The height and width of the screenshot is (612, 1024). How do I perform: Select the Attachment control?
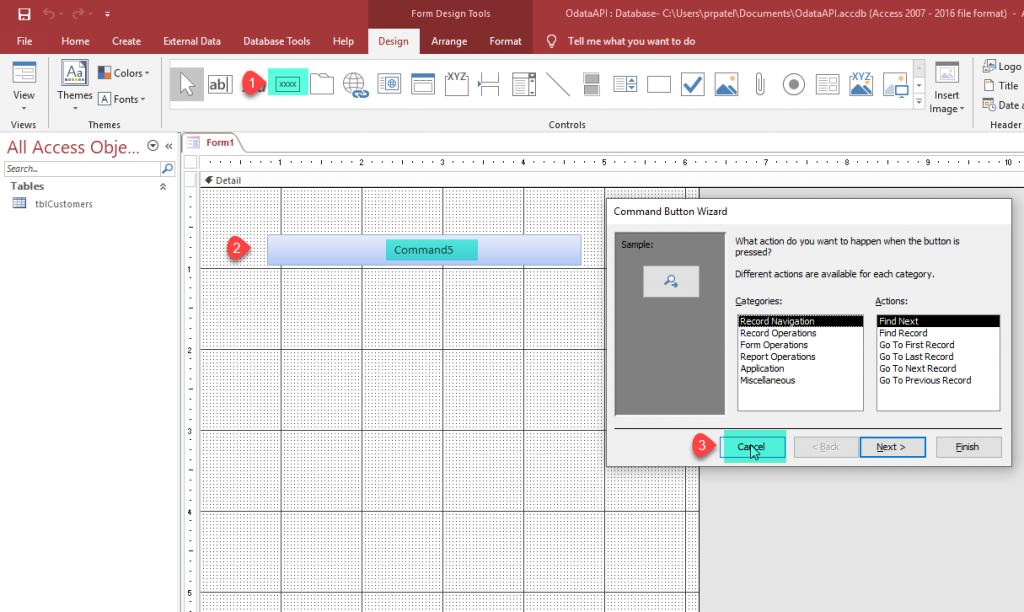pos(760,85)
